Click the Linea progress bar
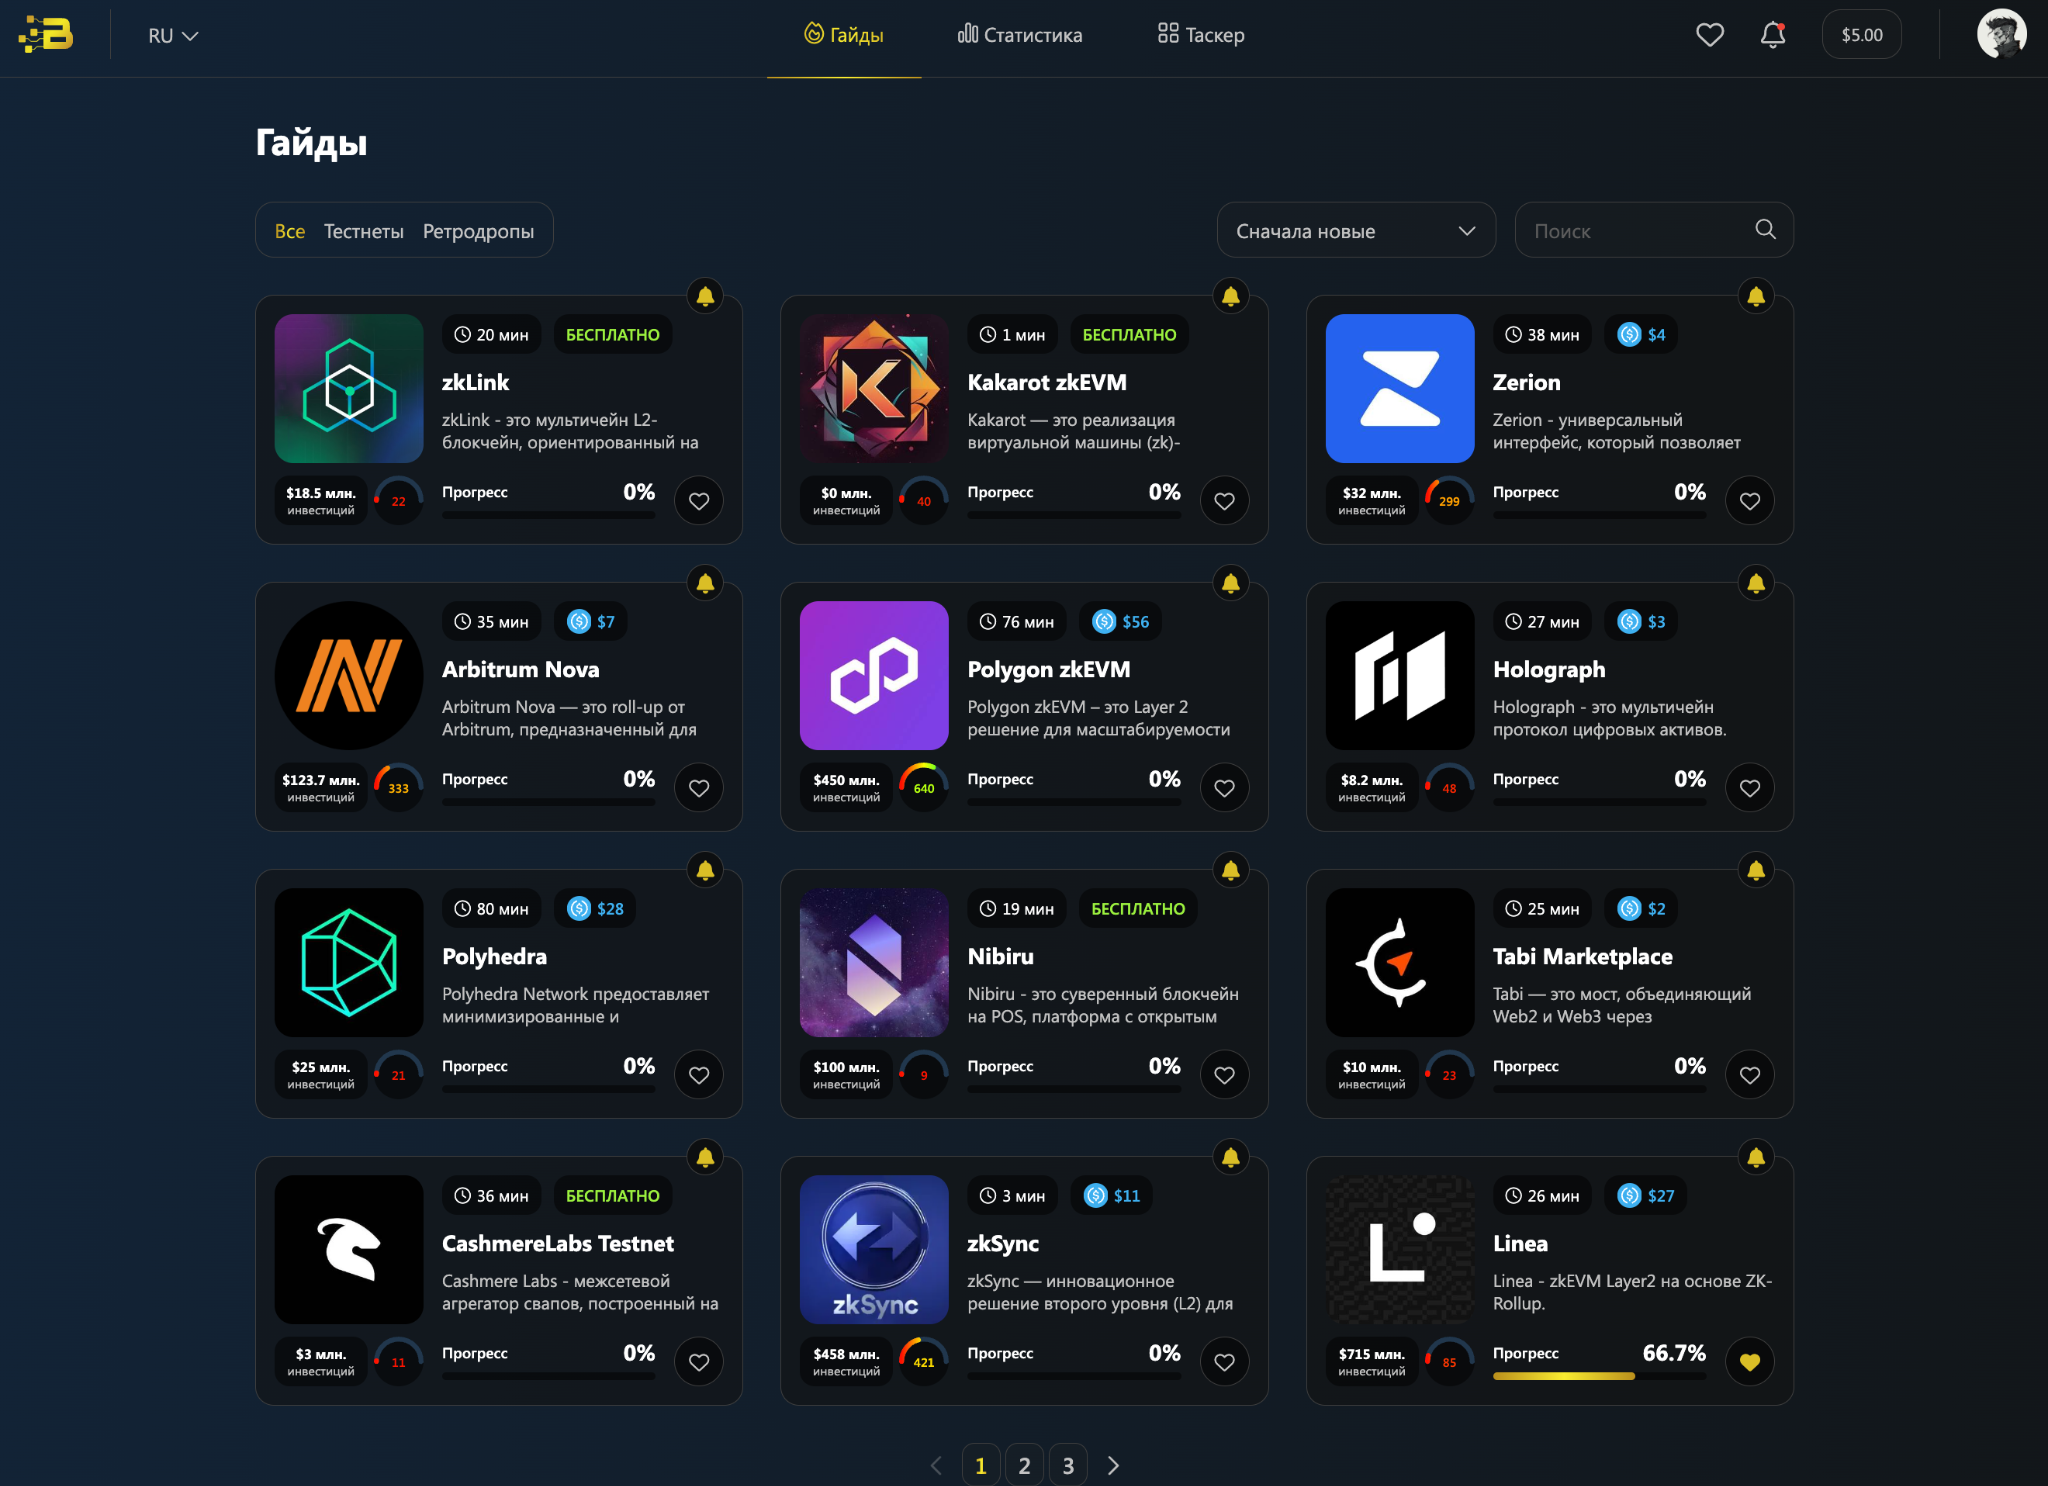This screenshot has height=1486, width=2048. point(1598,1376)
